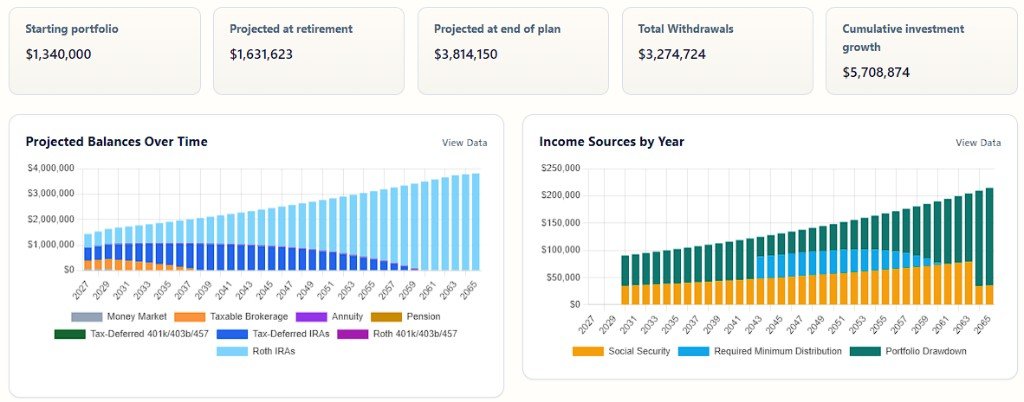This screenshot has width=1024, height=402.
Task: Select the Projected at end of plan card
Action: (x=513, y=51)
